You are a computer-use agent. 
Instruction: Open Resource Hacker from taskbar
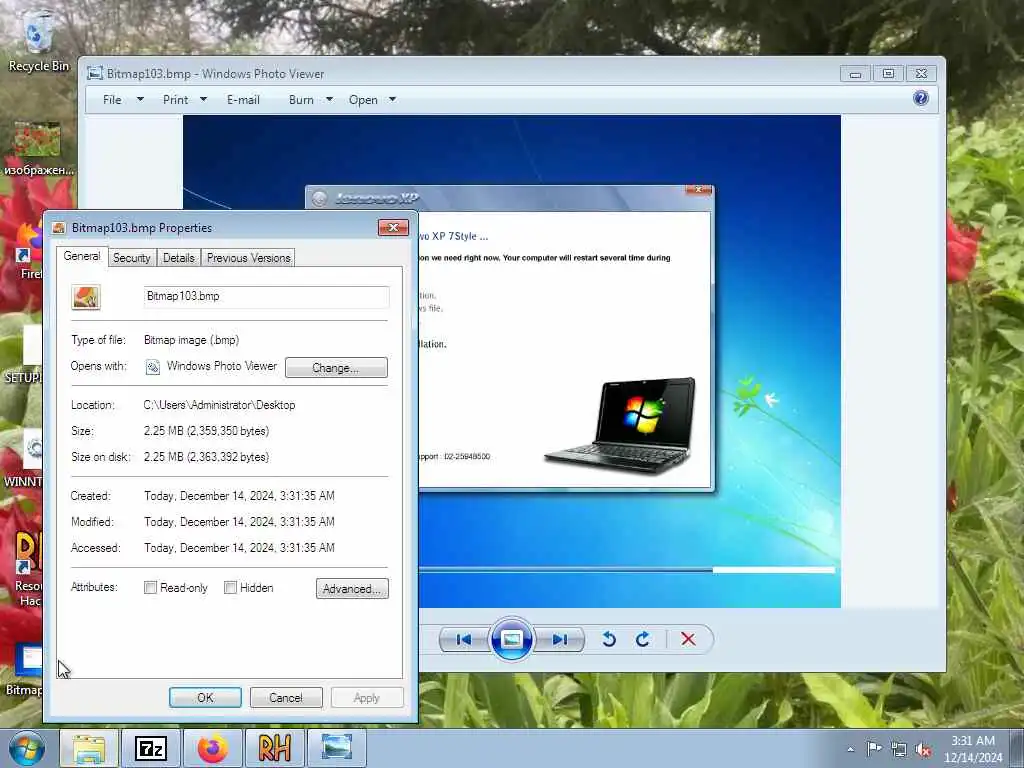[x=274, y=748]
